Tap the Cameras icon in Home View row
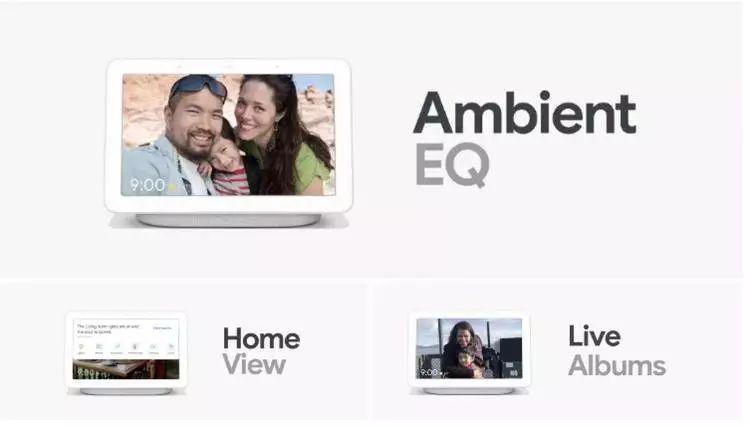Screen dimensions: 750x426 tap(154, 346)
